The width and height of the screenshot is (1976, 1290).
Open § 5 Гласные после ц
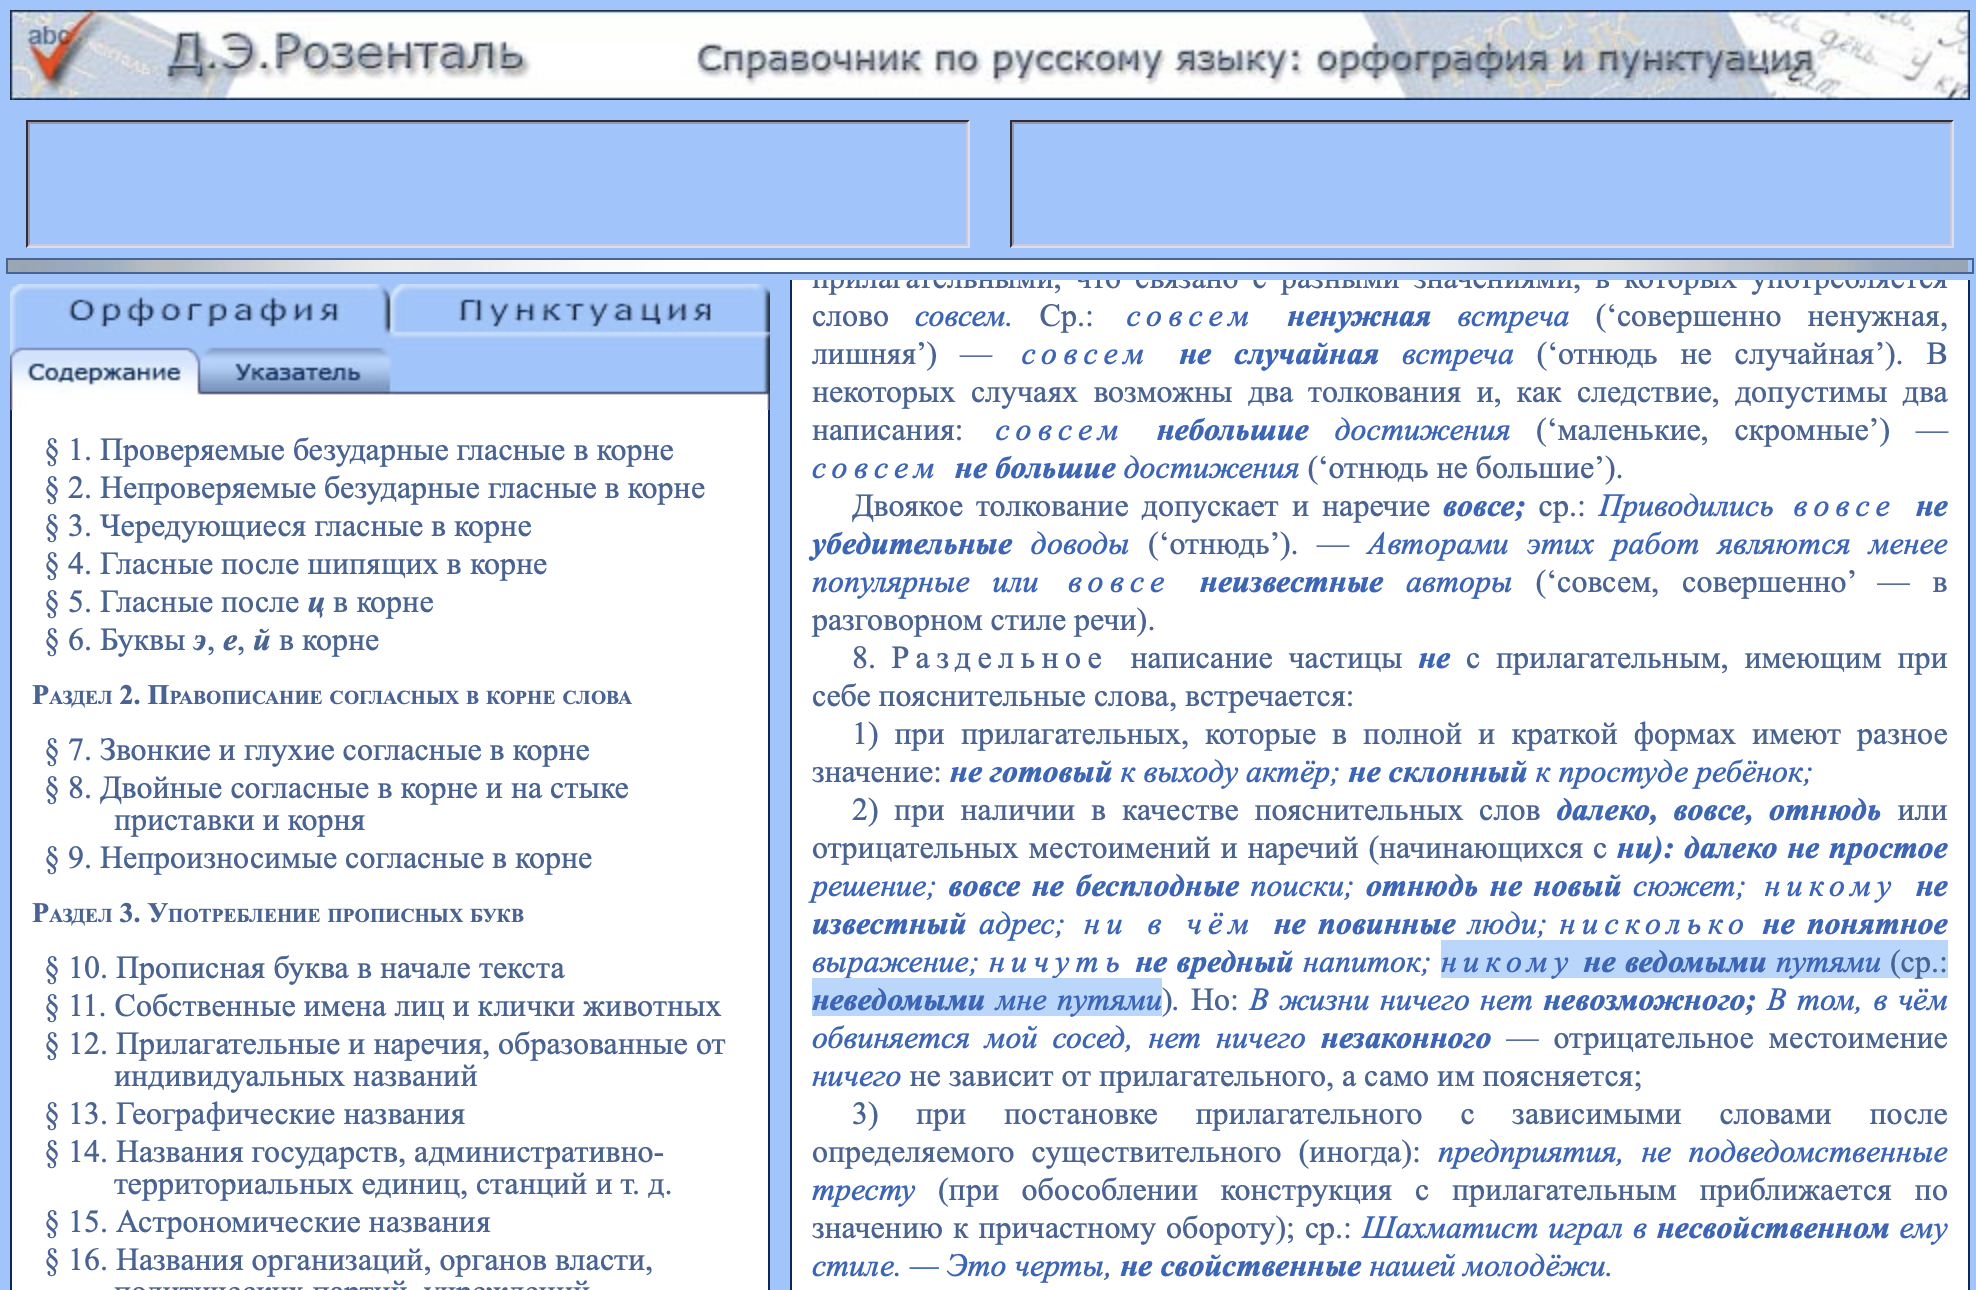point(240,603)
